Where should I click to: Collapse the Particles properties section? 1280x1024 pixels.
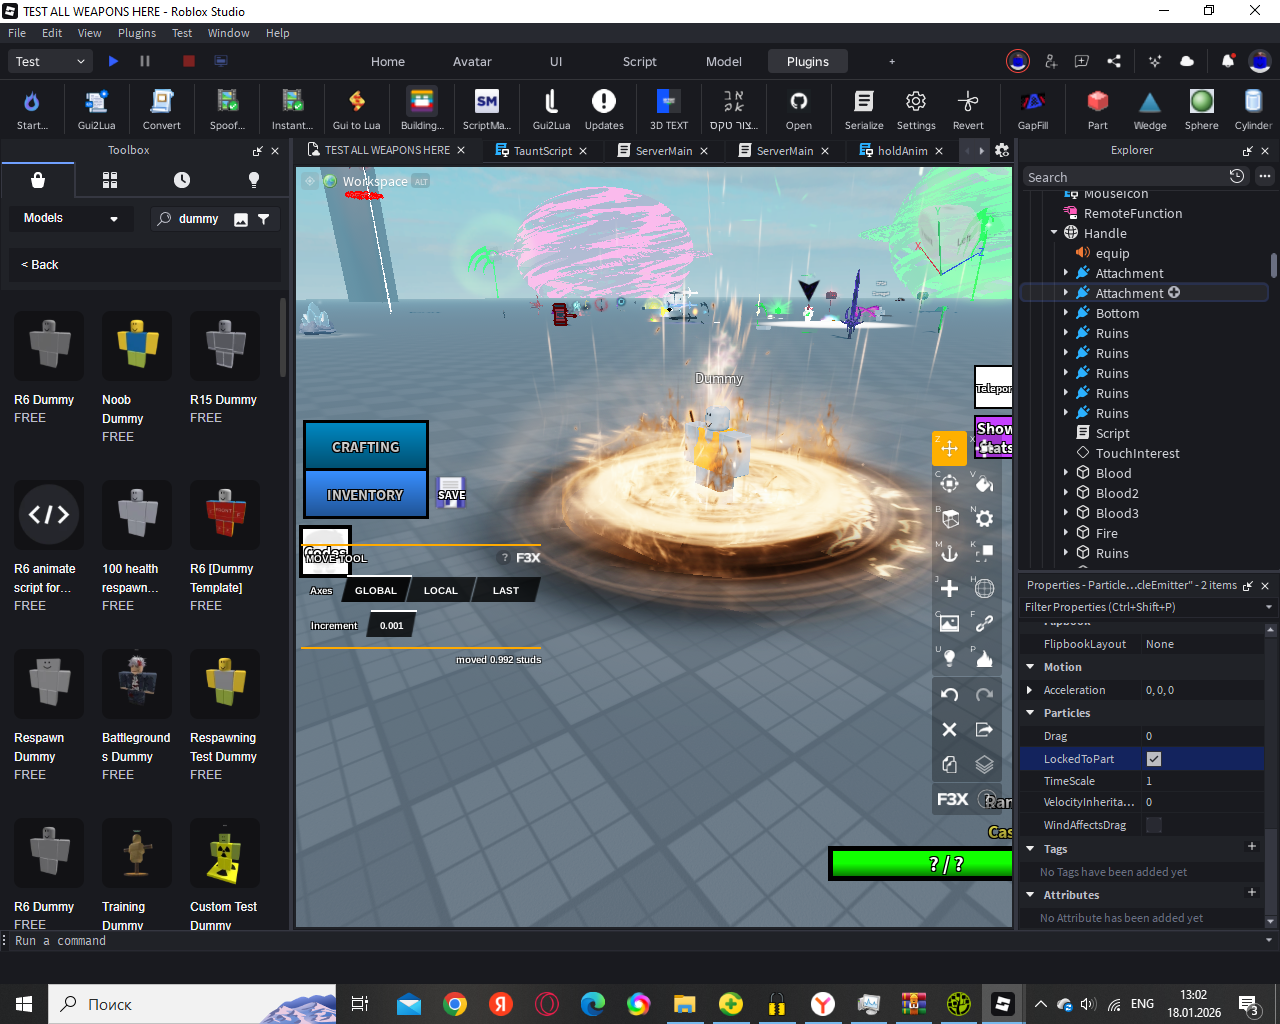1031,713
